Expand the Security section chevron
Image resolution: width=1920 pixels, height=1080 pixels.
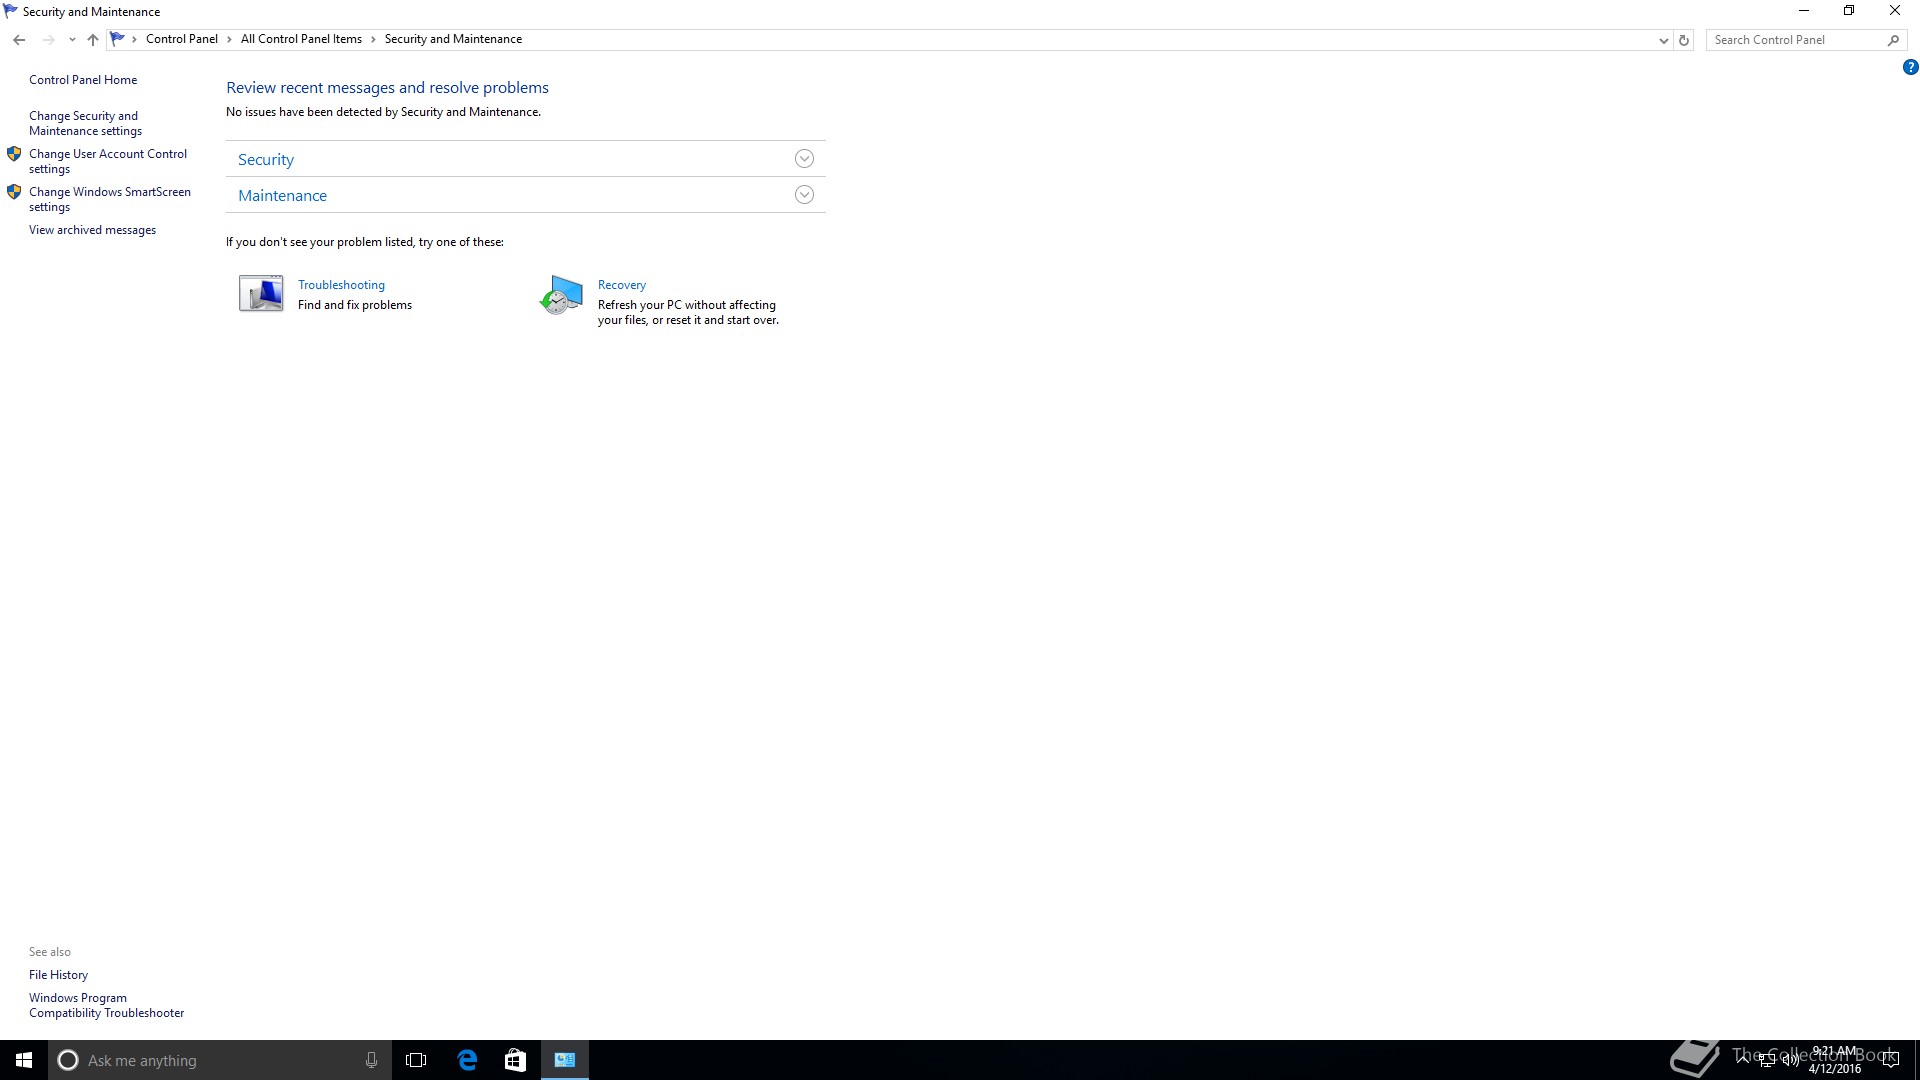804,159
